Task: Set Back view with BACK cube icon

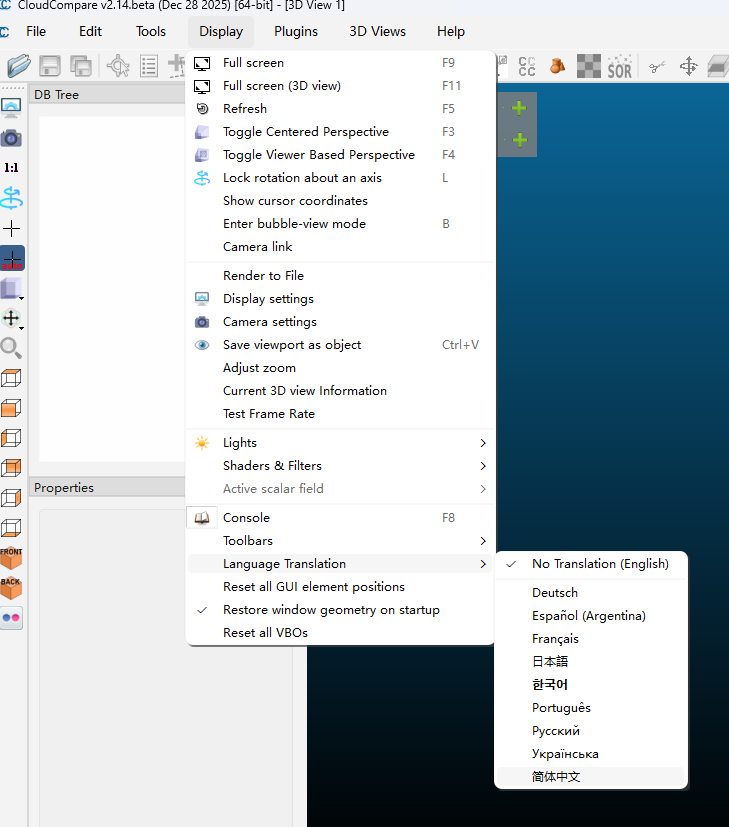Action: 11,588
